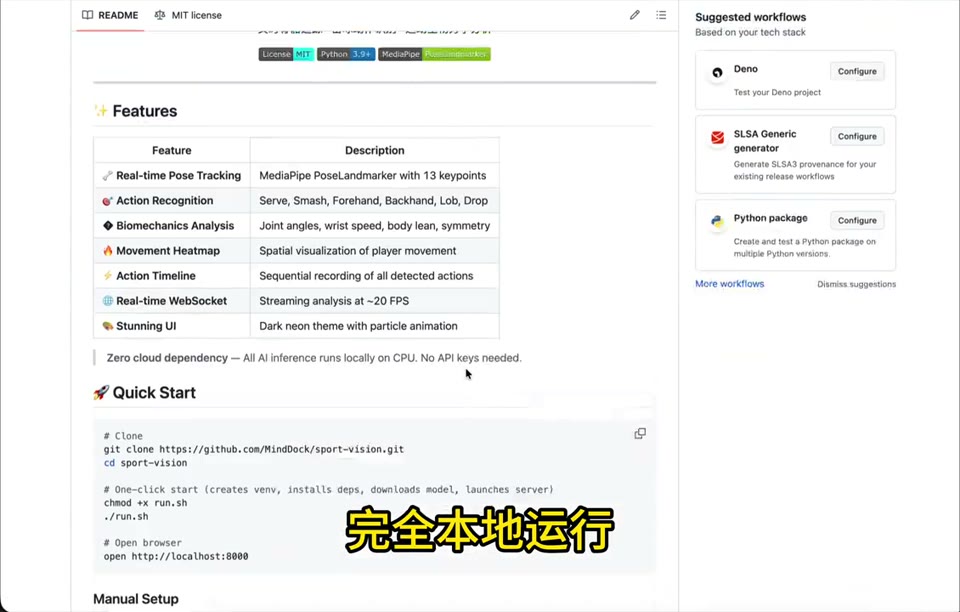Select the Action Timeline cell
Viewport: 960px width, 612px height.
click(171, 276)
